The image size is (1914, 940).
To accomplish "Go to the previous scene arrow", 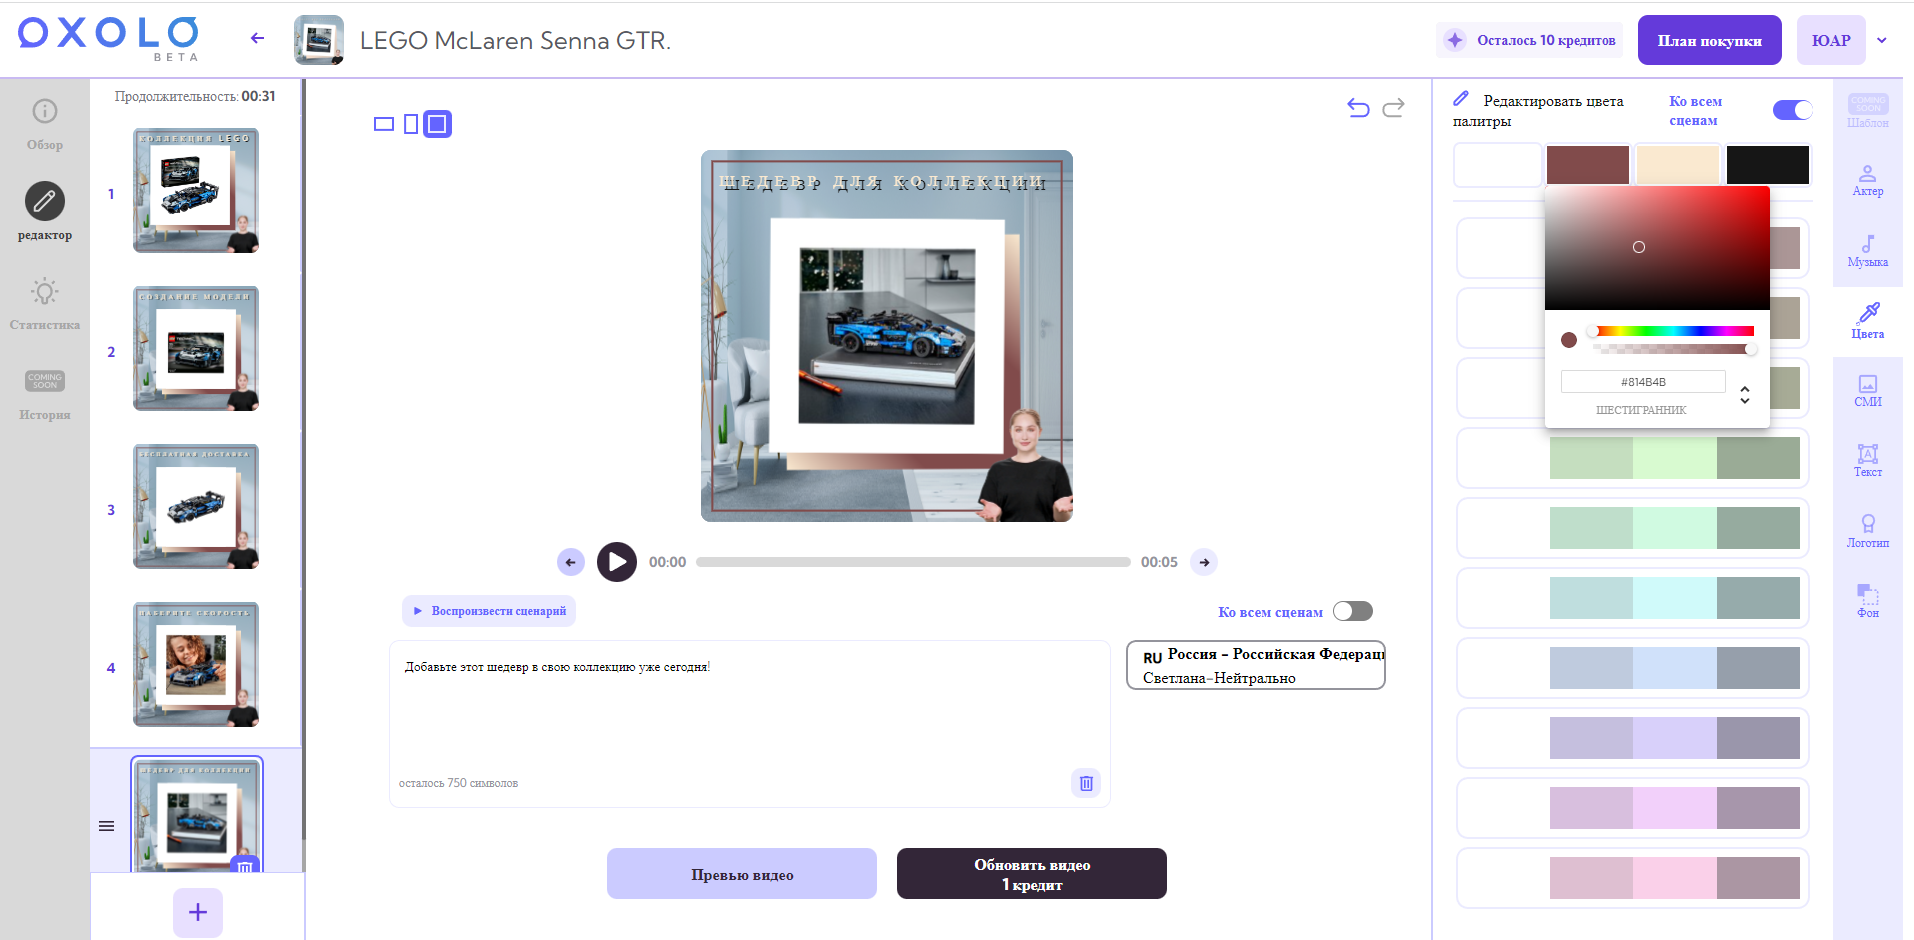I will [x=571, y=562].
